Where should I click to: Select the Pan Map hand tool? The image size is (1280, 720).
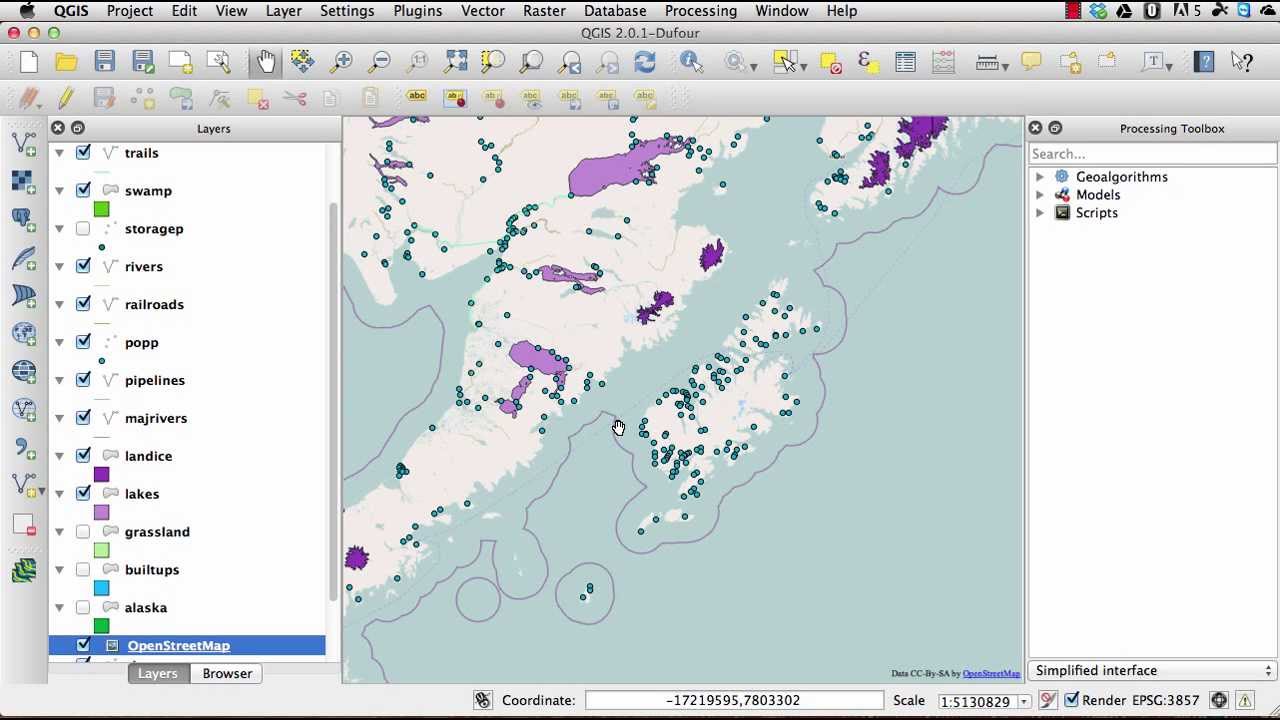(x=266, y=62)
